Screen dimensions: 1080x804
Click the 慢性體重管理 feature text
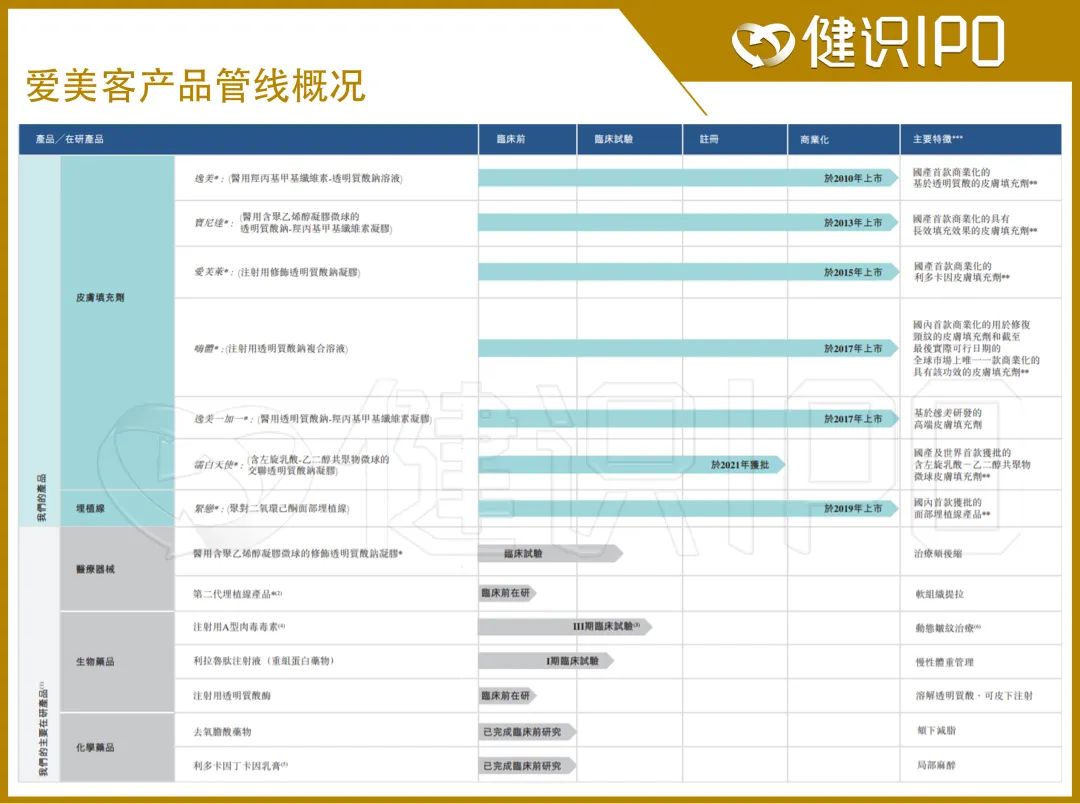pos(944,662)
